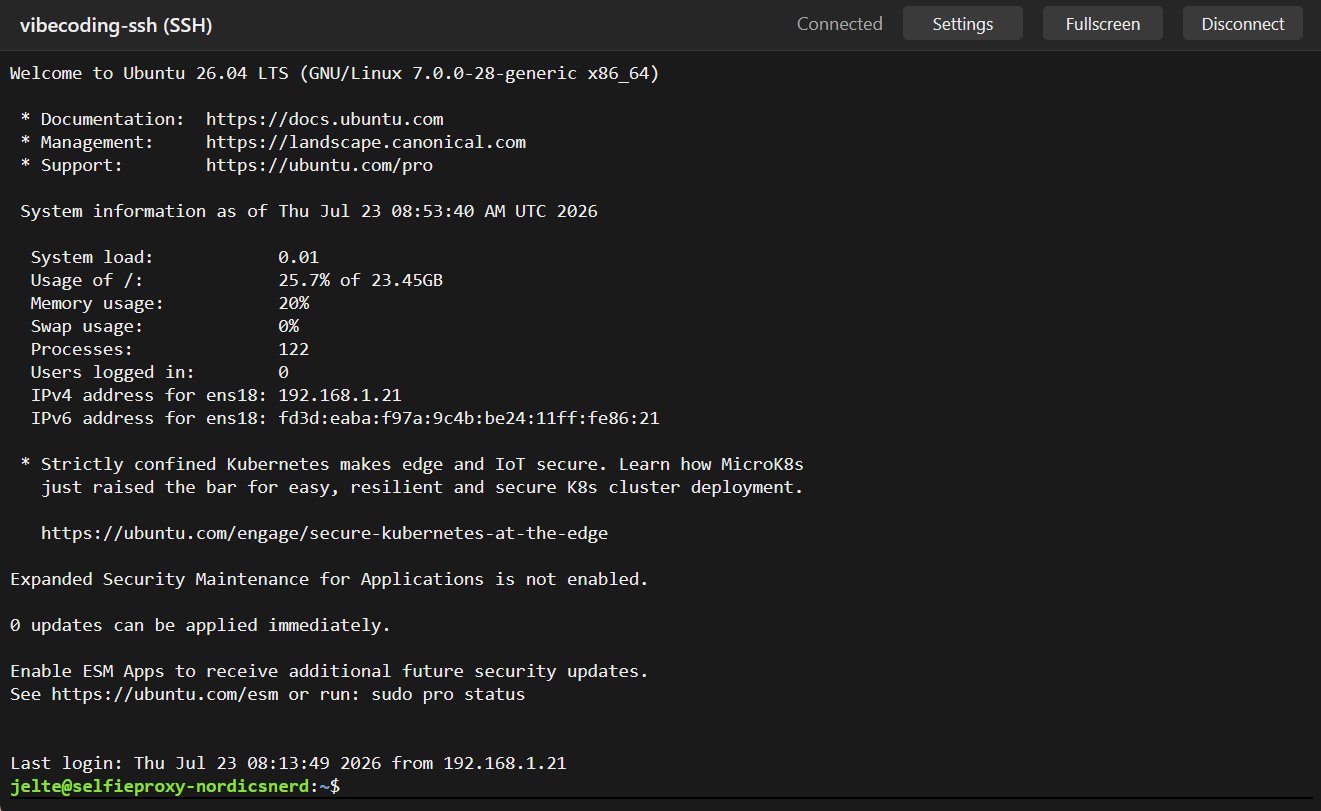Open the secure-kubernetes-at-the-edge URL
This screenshot has height=811, width=1321.
pos(324,533)
